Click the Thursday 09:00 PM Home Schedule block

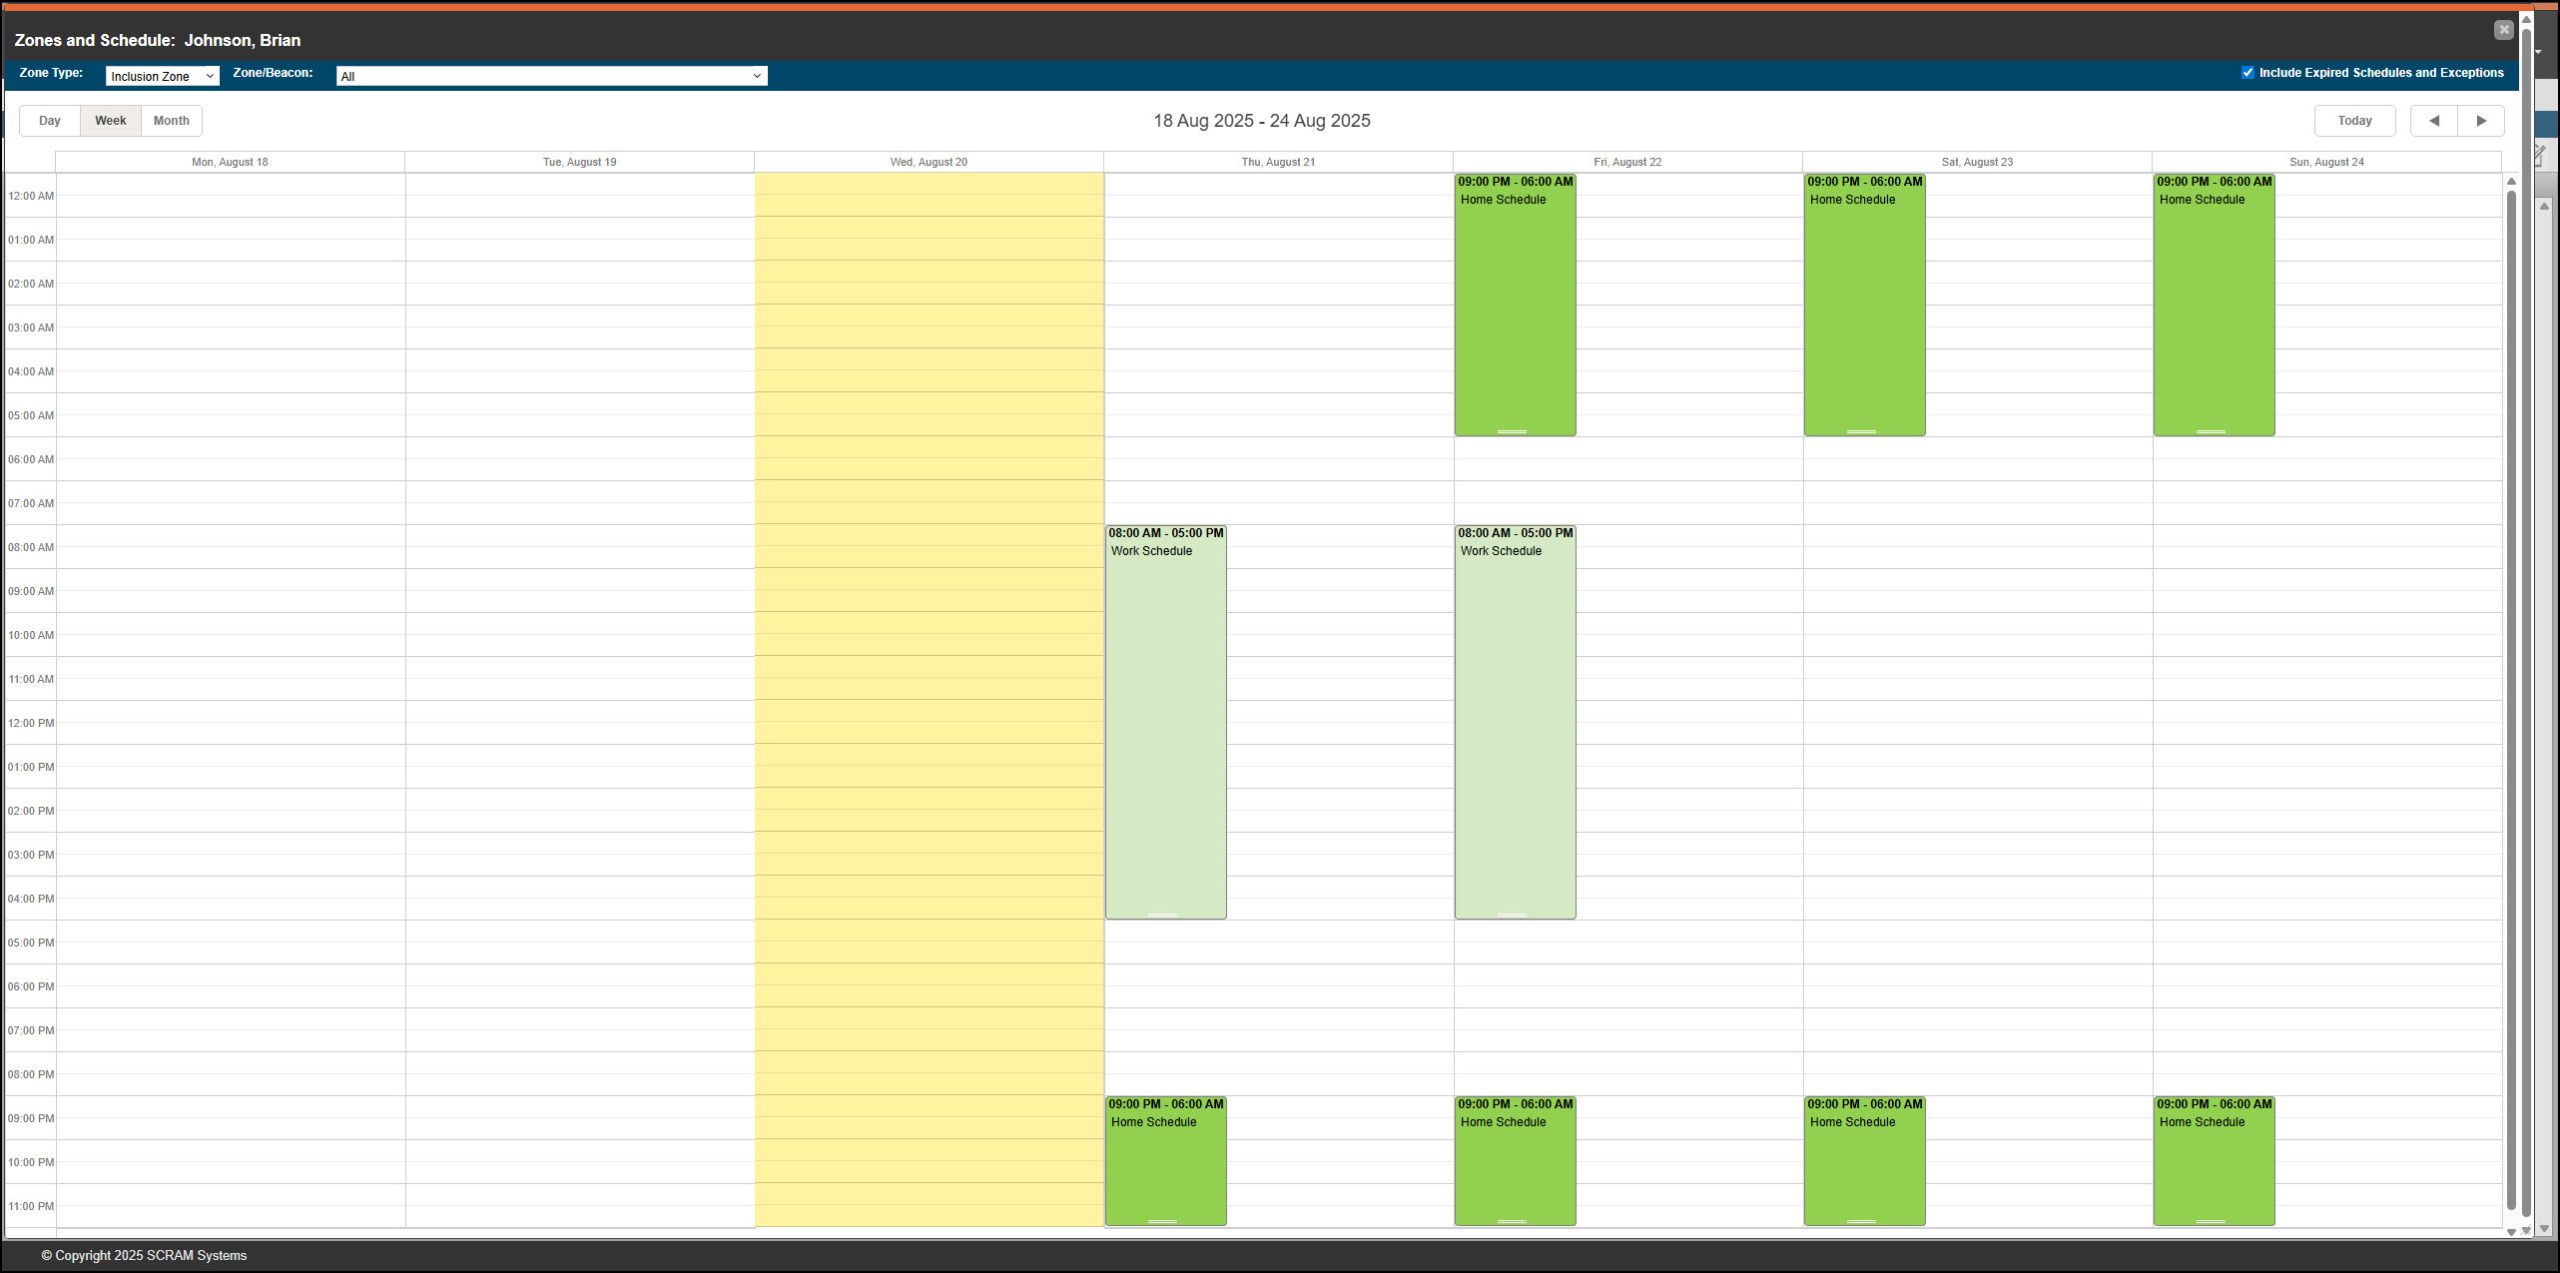(1165, 1160)
